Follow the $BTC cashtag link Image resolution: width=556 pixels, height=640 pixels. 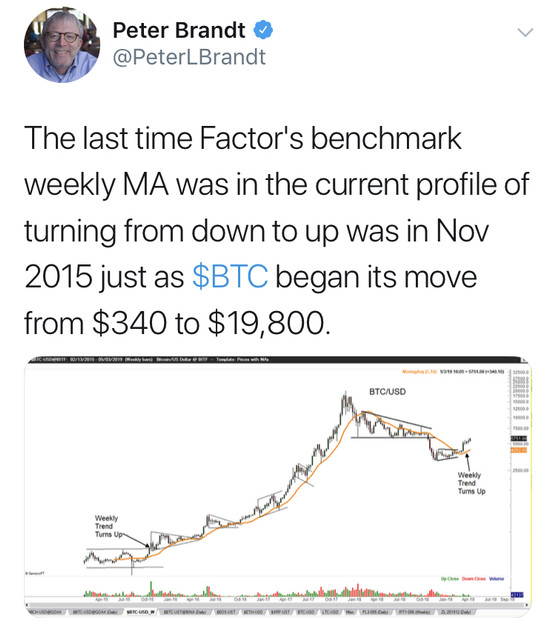coord(230,276)
